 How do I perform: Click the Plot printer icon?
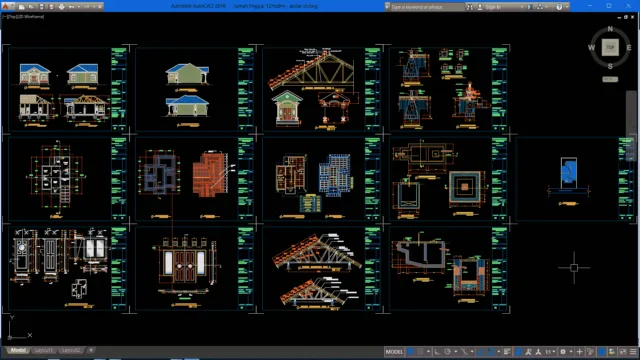click(61, 7)
